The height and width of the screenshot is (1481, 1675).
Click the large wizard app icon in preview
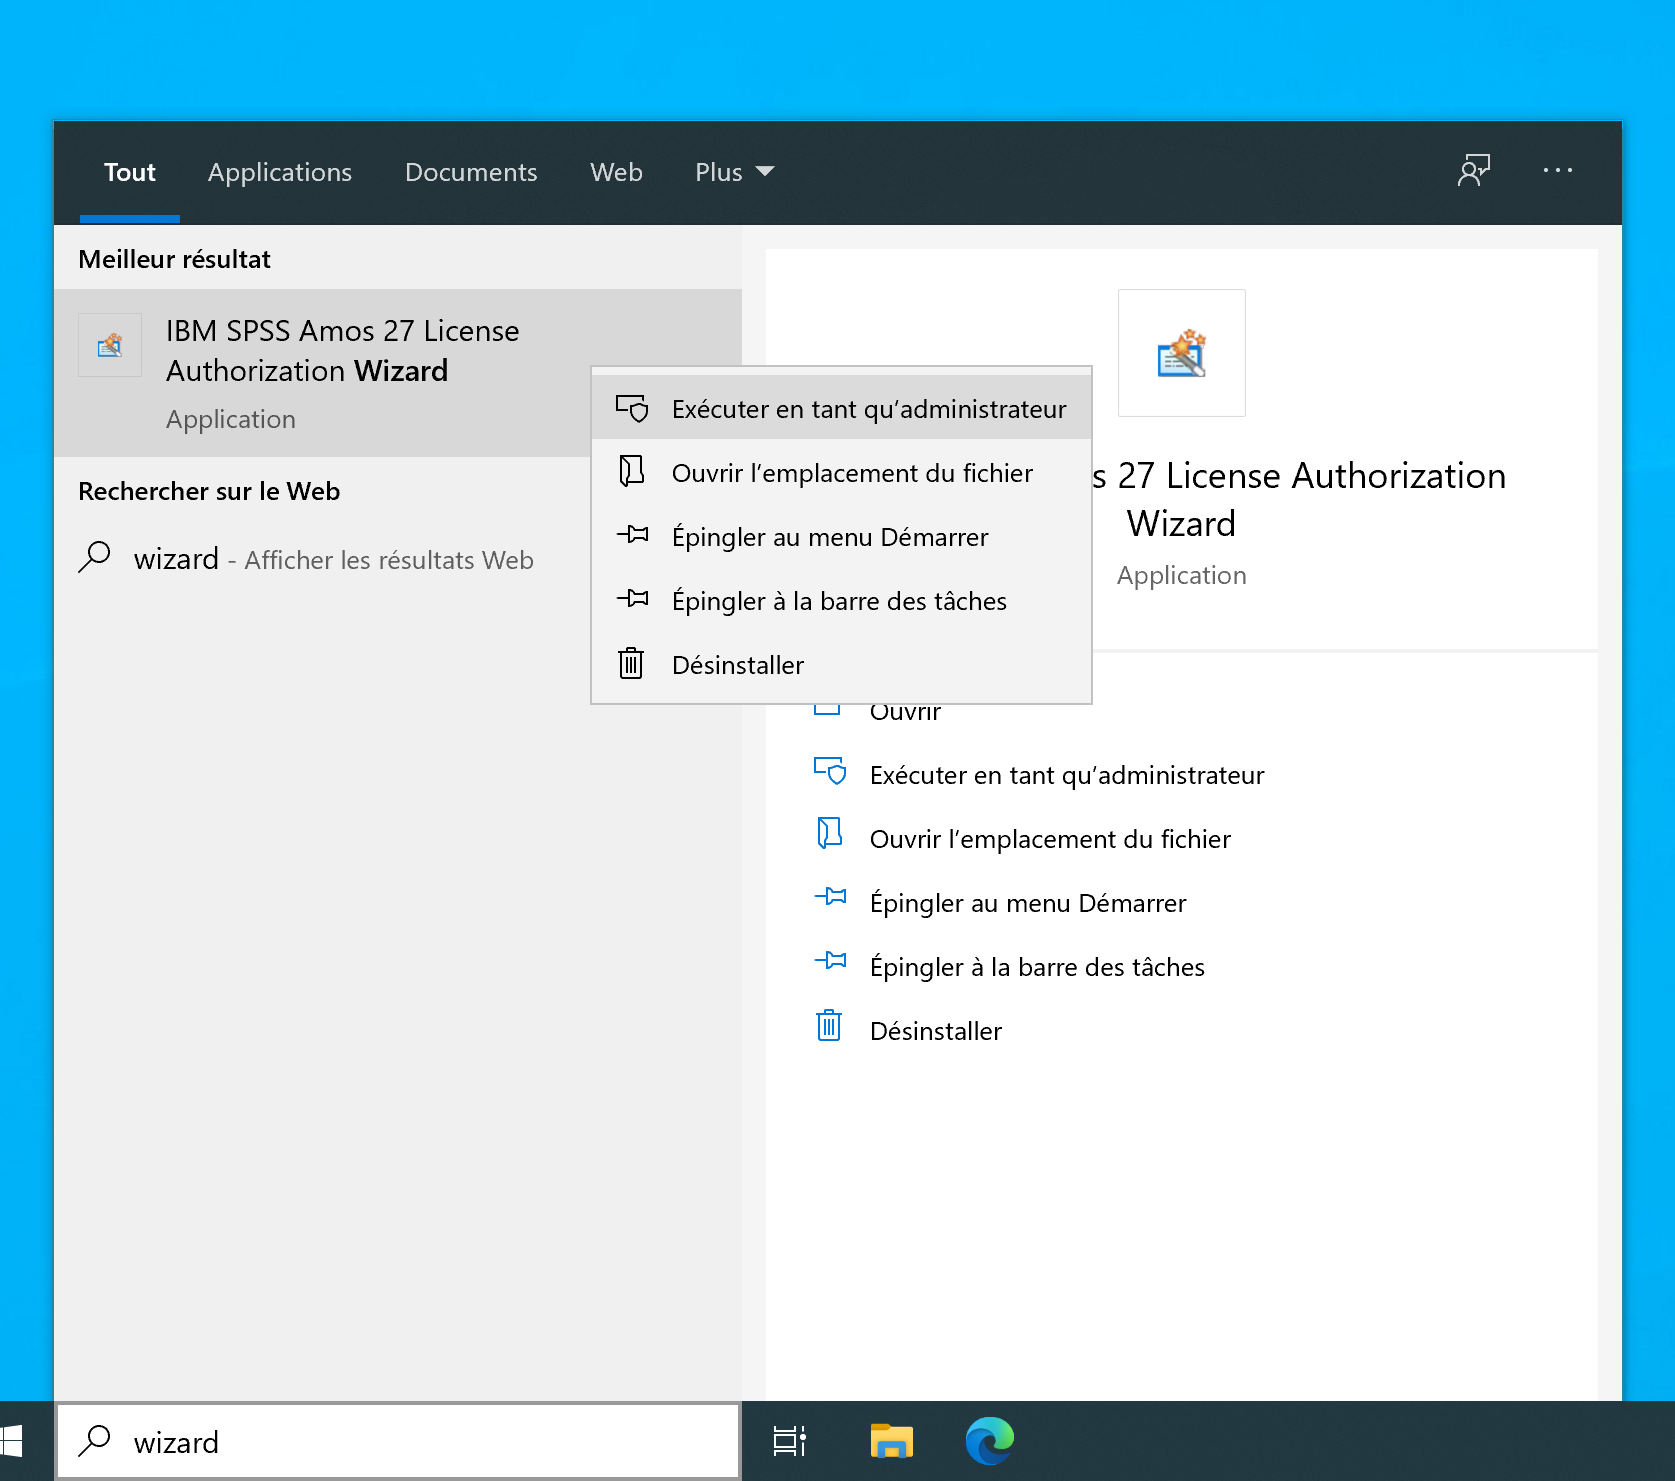1181,353
